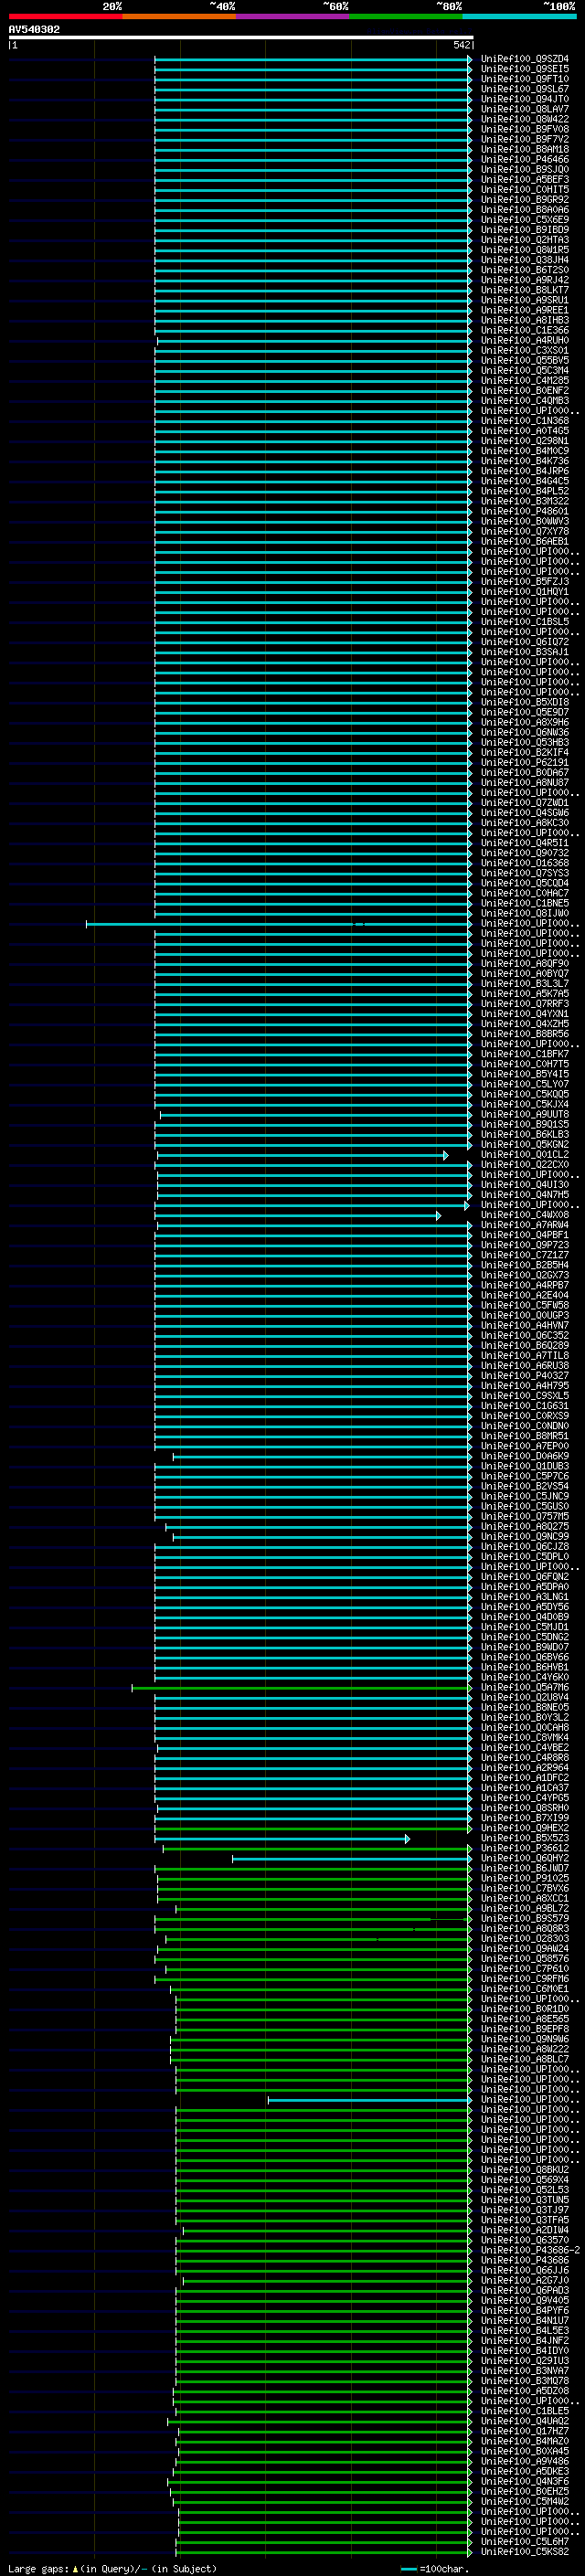Select the label UniRef100_Q8BKU2

525,2170
